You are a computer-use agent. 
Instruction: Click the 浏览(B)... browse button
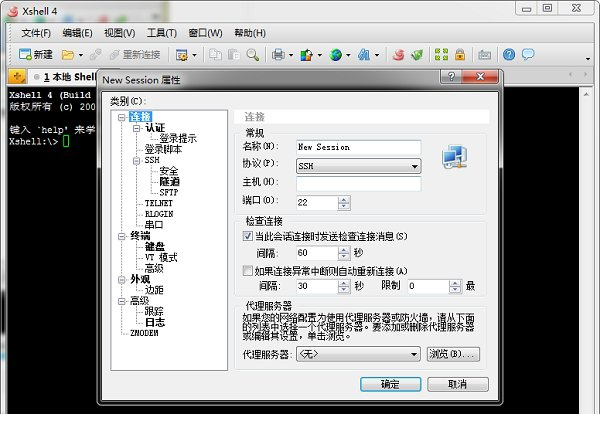coord(453,354)
